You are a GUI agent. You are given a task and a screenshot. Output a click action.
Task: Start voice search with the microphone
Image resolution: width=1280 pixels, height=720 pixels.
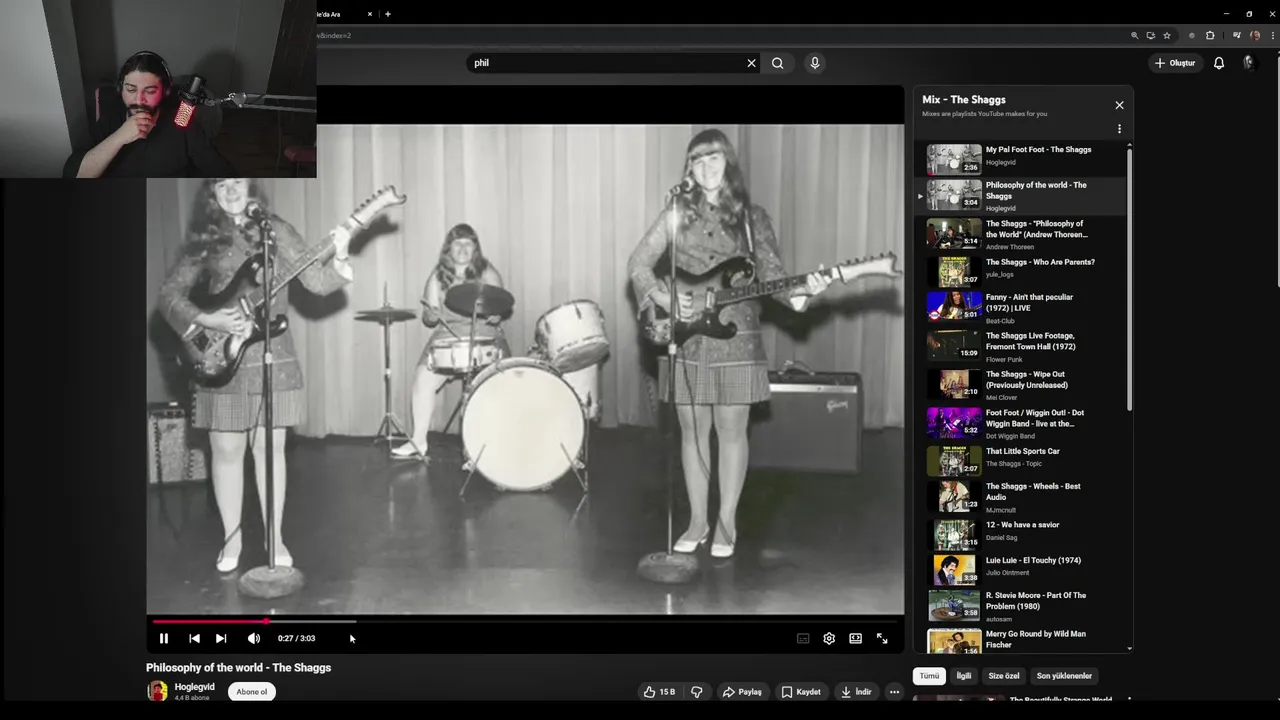[815, 63]
